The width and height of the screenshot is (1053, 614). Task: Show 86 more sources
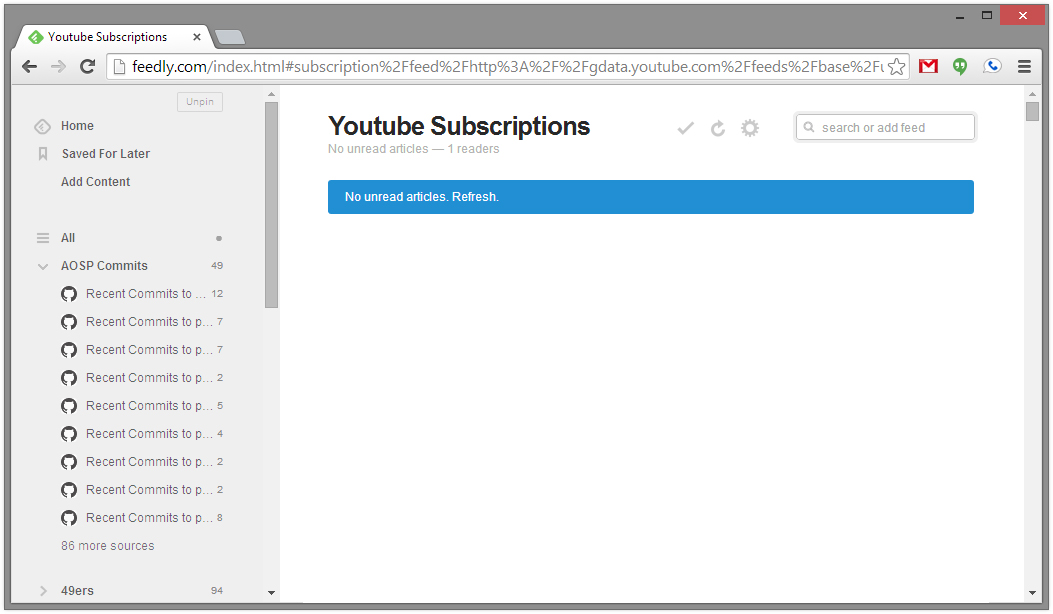[x=108, y=546]
